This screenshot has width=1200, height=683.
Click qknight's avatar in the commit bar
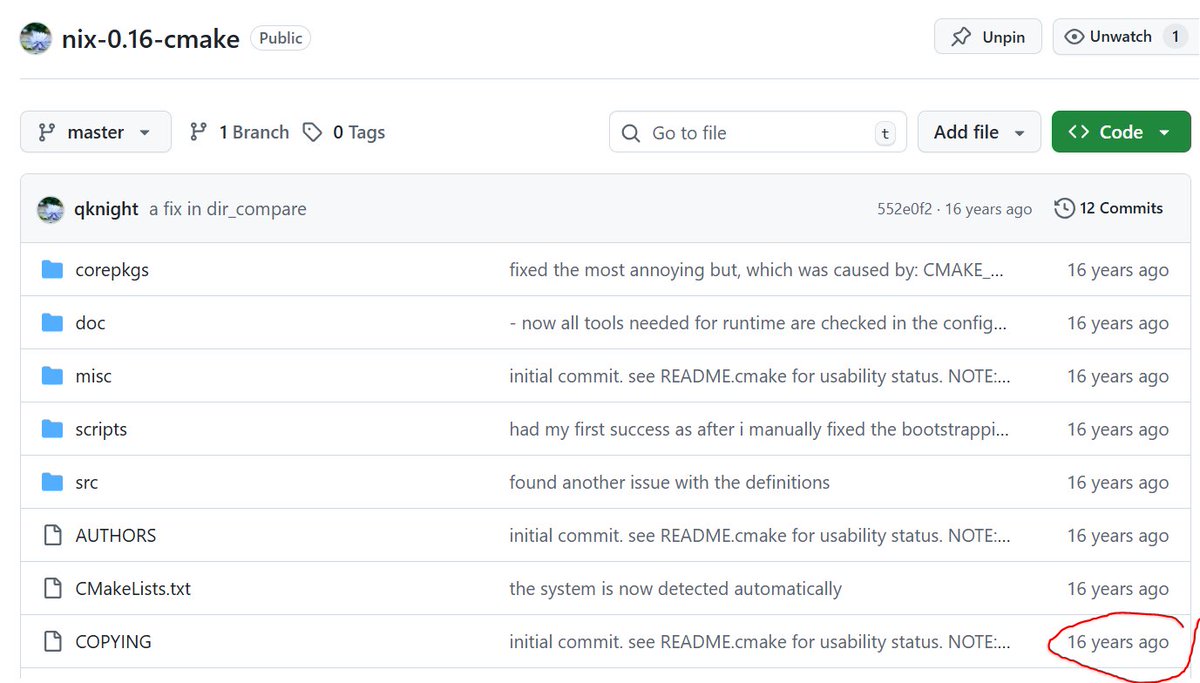pos(51,209)
